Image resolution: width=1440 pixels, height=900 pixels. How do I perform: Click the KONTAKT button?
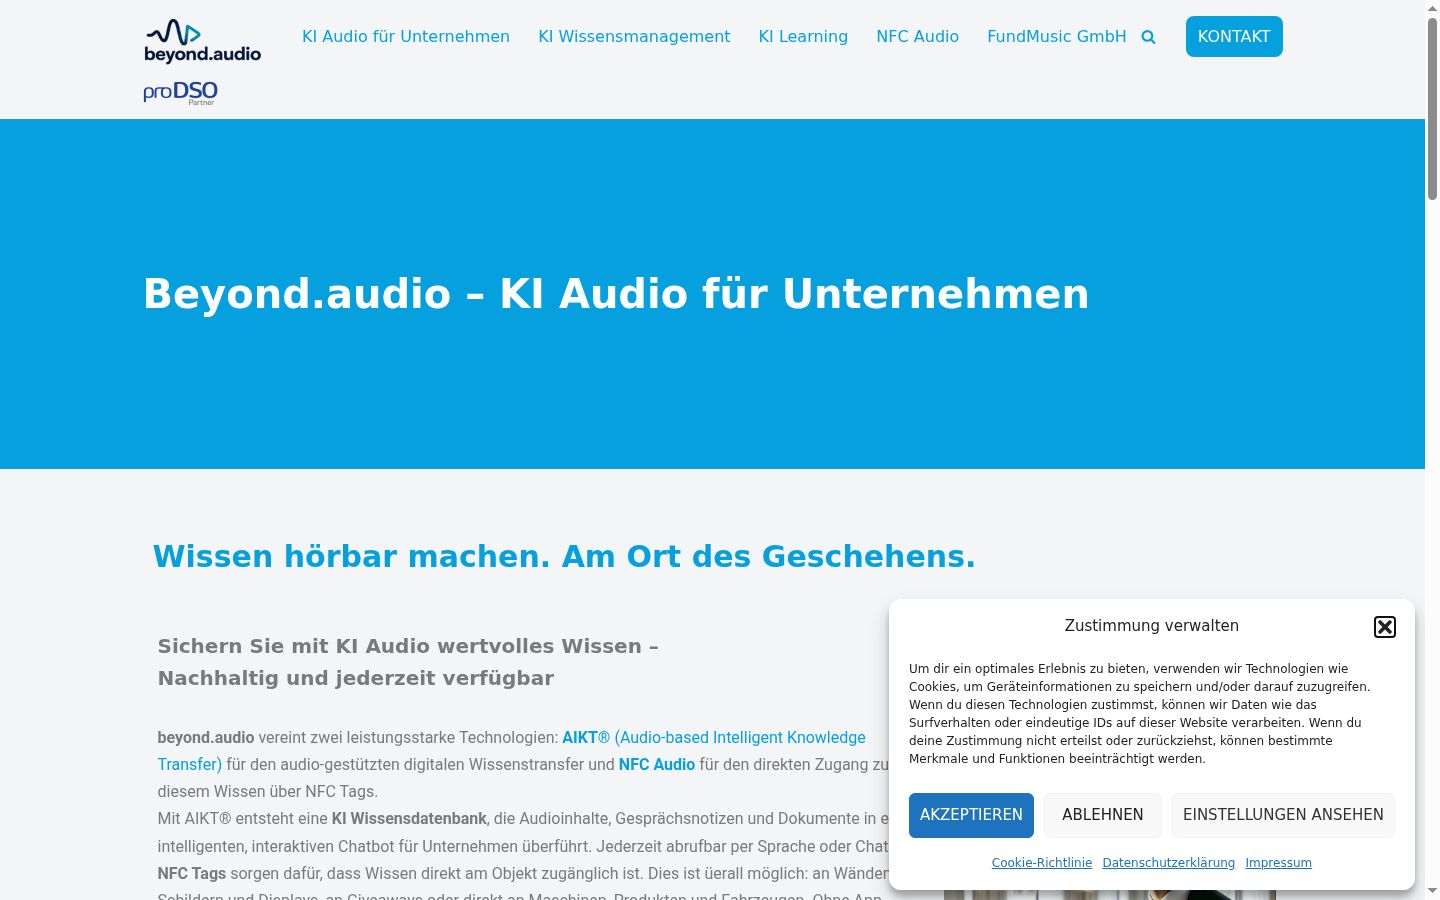coord(1234,37)
